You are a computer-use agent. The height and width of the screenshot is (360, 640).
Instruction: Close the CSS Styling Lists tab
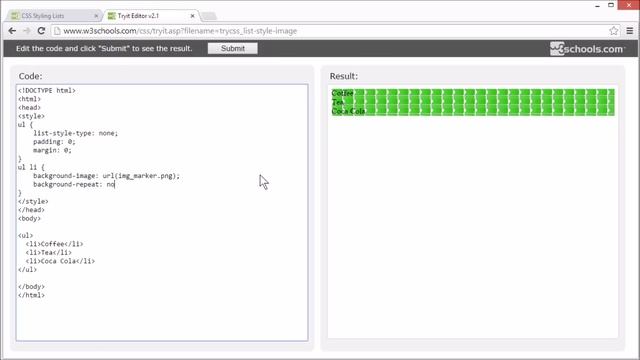(96, 16)
